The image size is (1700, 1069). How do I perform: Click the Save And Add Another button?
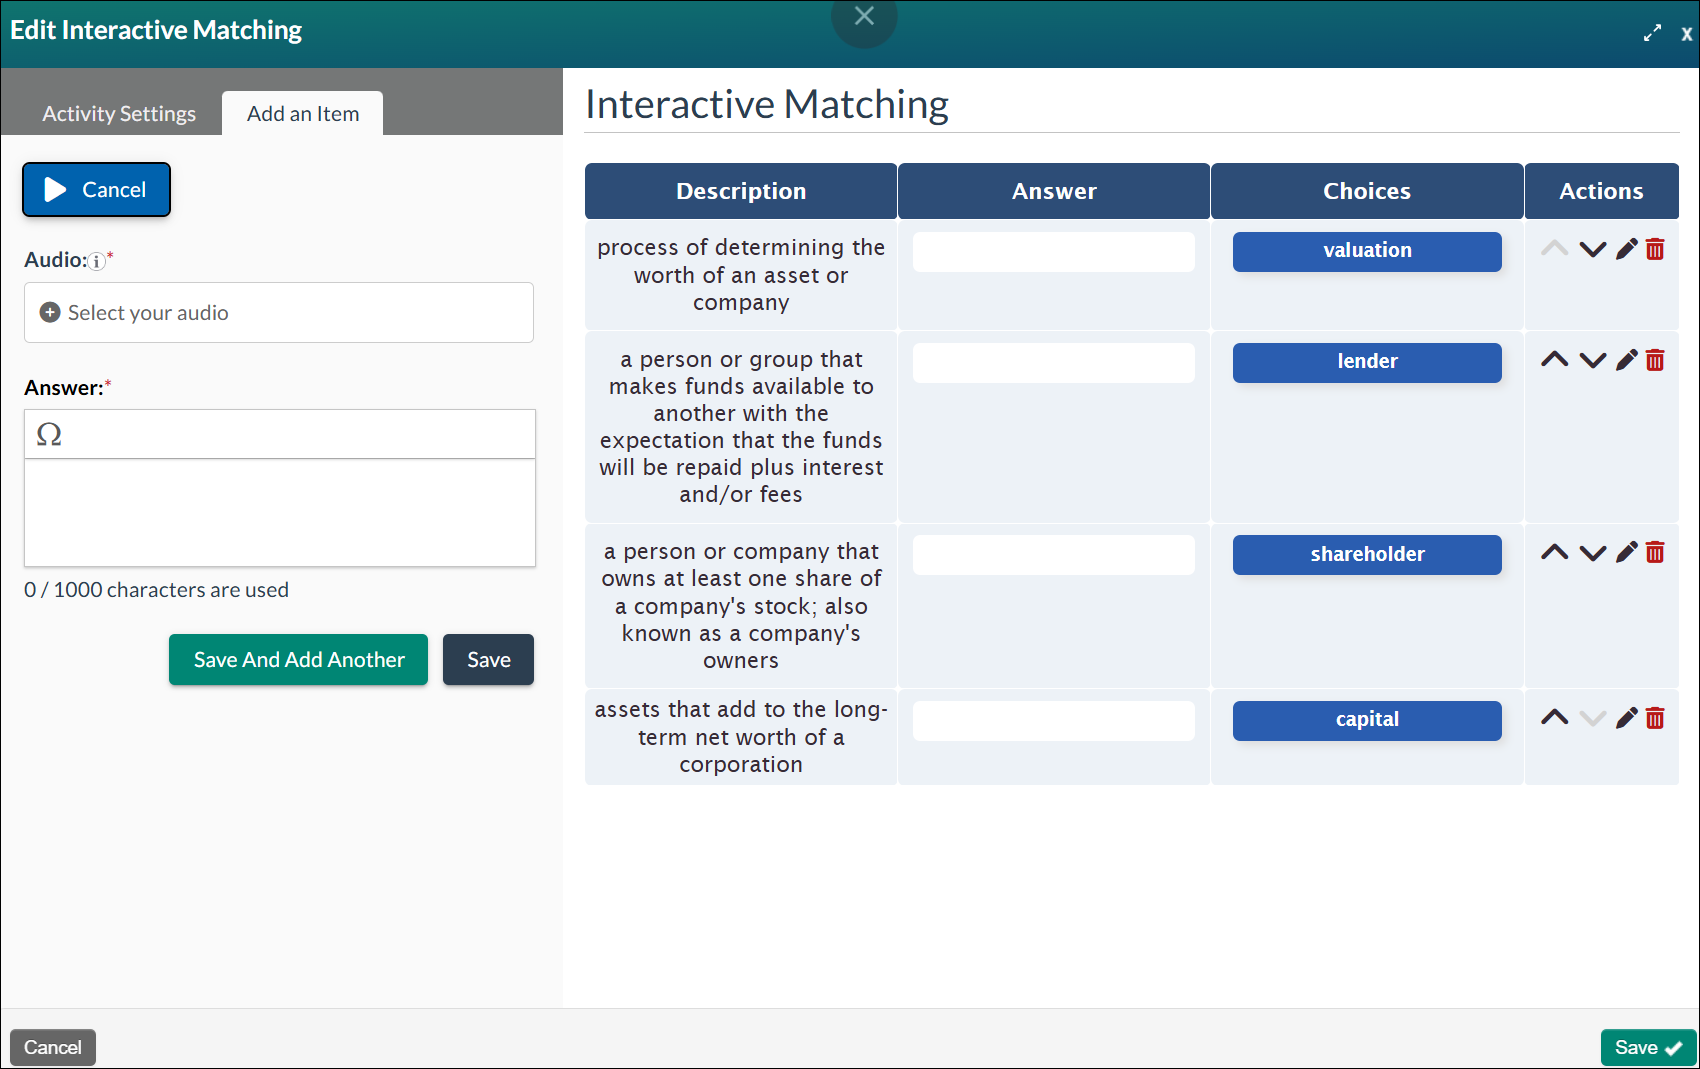[298, 659]
